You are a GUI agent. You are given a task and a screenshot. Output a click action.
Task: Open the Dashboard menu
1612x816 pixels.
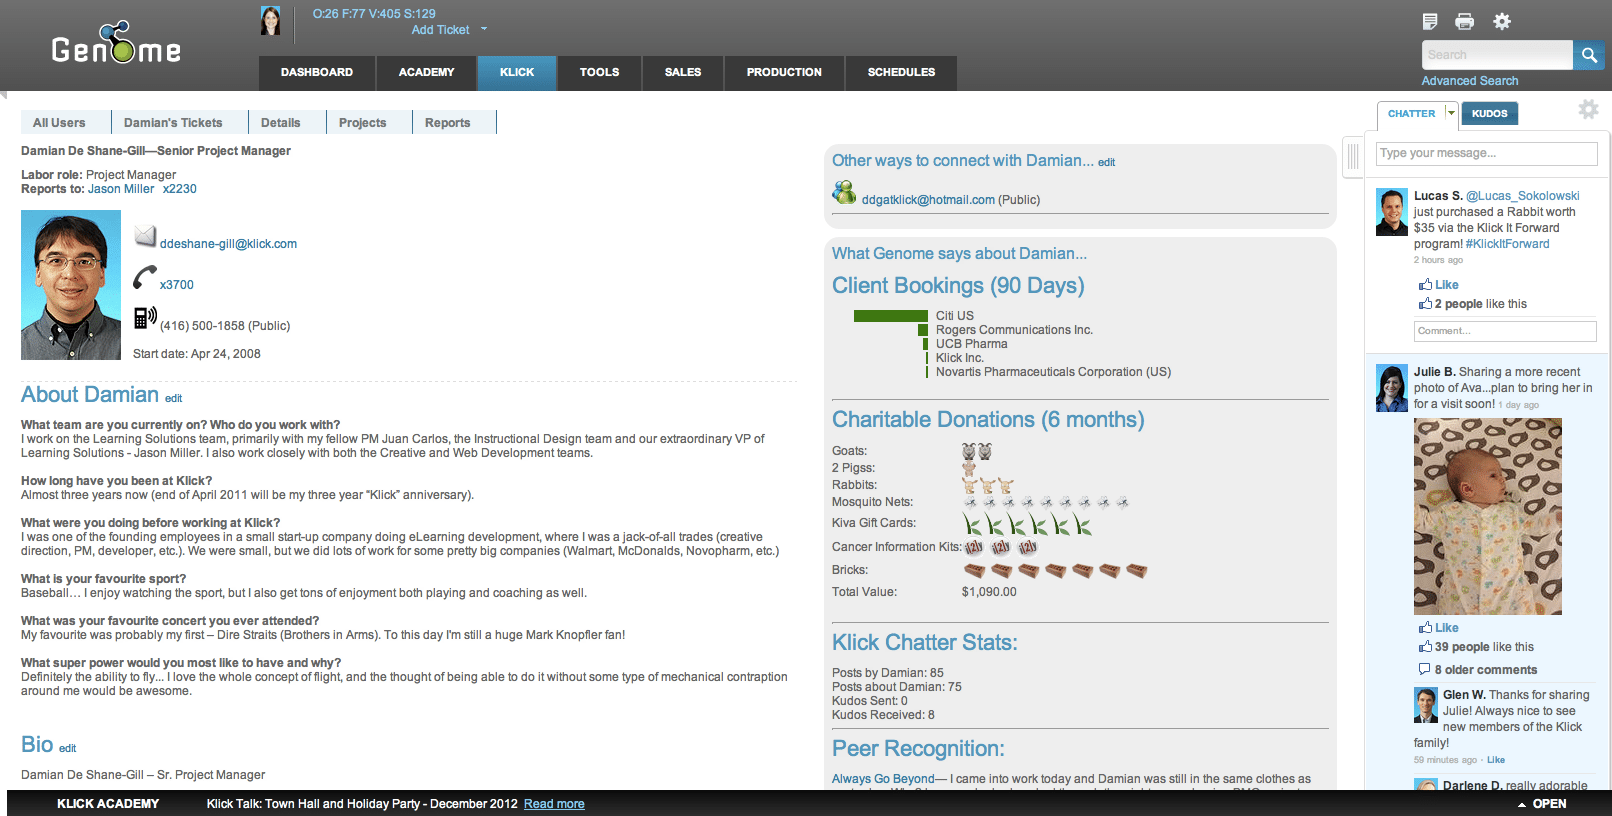[317, 72]
